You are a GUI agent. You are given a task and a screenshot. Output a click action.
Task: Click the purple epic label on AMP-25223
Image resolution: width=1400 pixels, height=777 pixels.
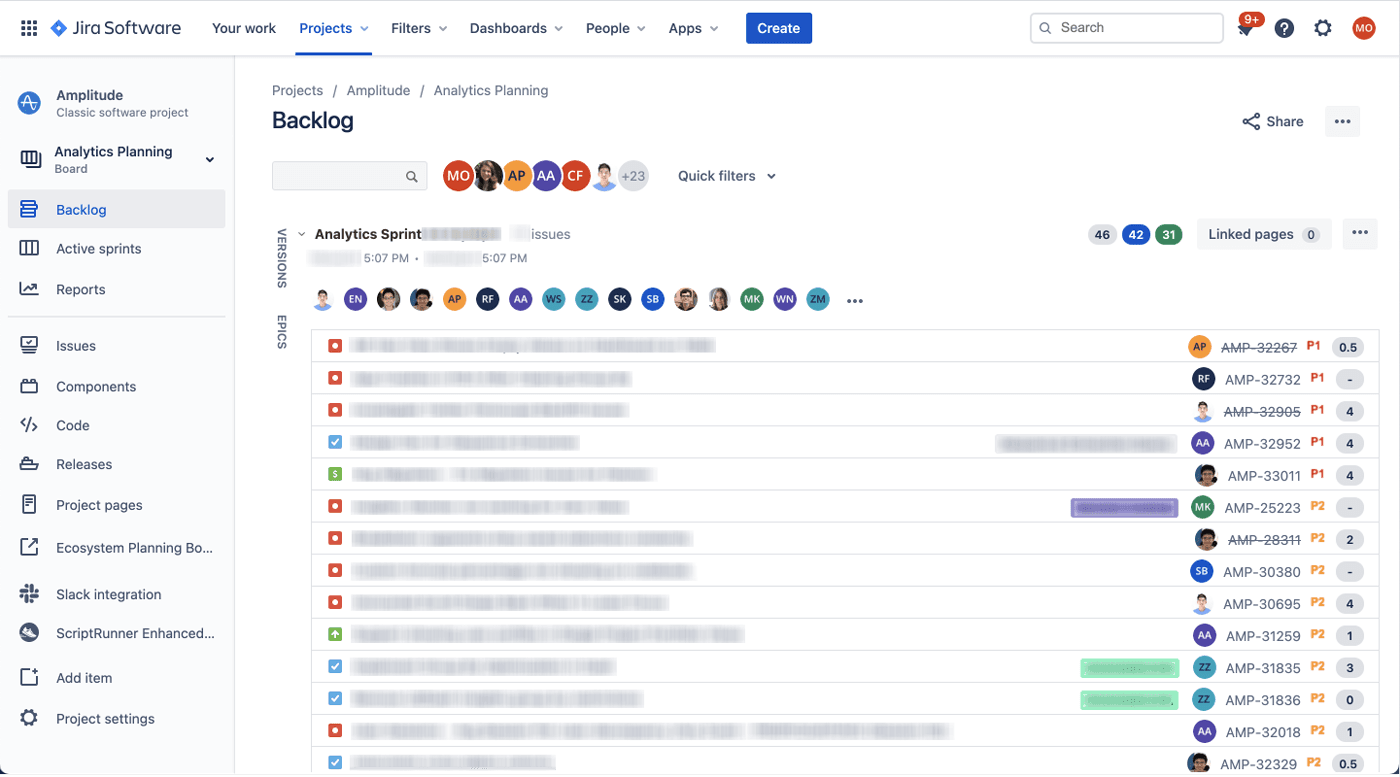click(x=1124, y=508)
